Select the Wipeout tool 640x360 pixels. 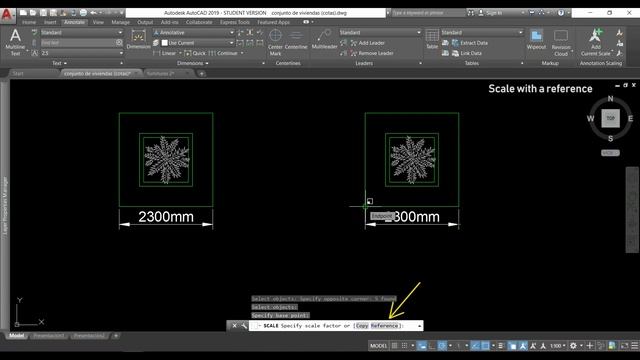point(536,39)
